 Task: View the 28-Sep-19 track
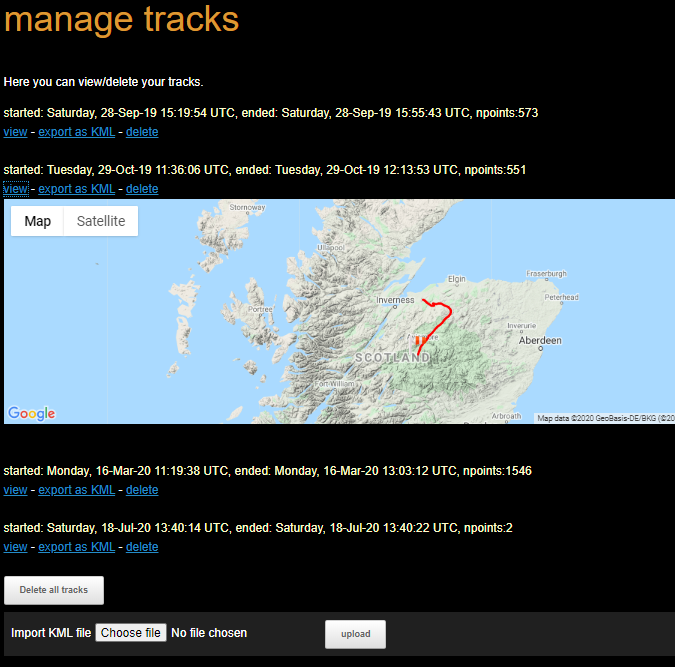[15, 132]
